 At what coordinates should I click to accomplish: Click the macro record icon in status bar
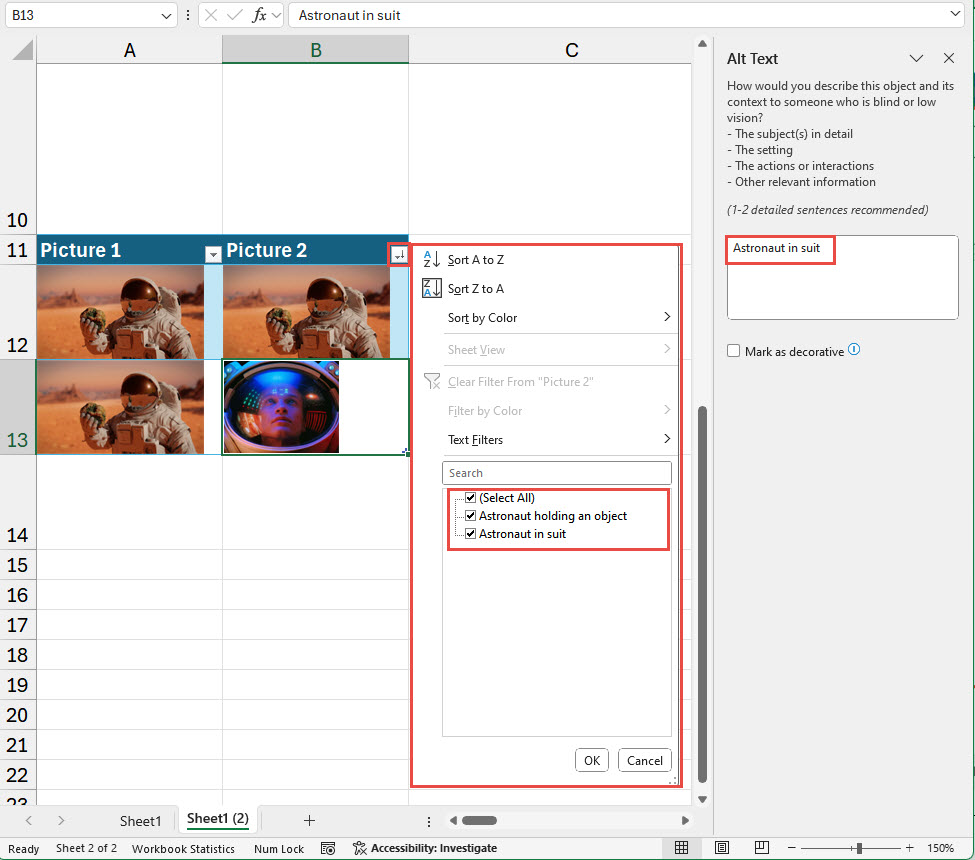pos(328,848)
